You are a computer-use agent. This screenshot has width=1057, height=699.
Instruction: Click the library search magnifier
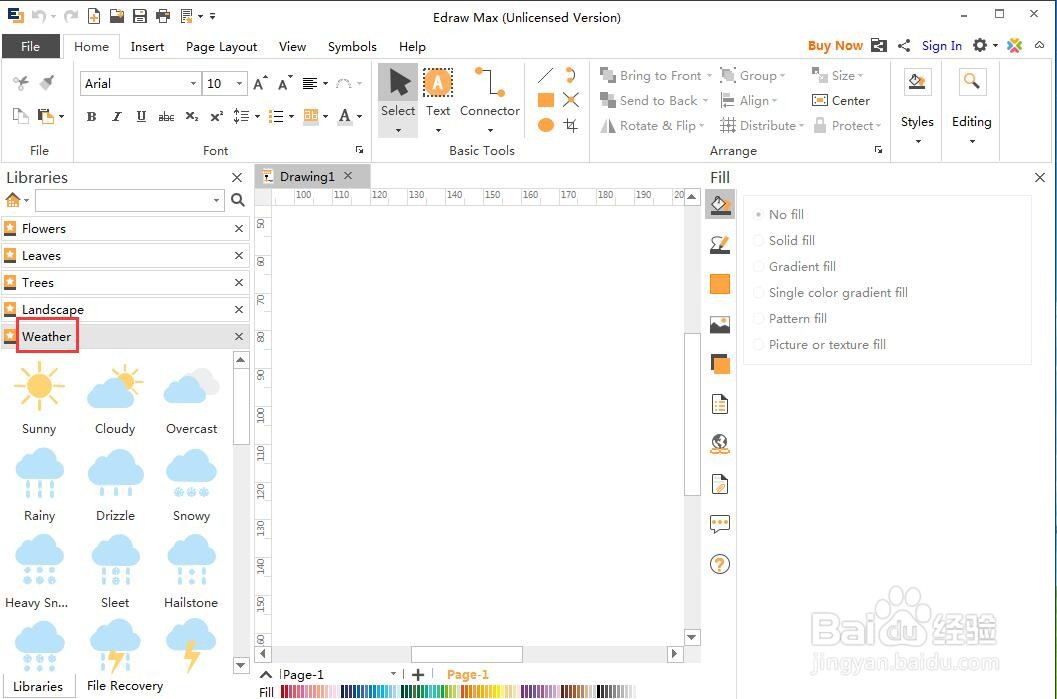point(237,200)
